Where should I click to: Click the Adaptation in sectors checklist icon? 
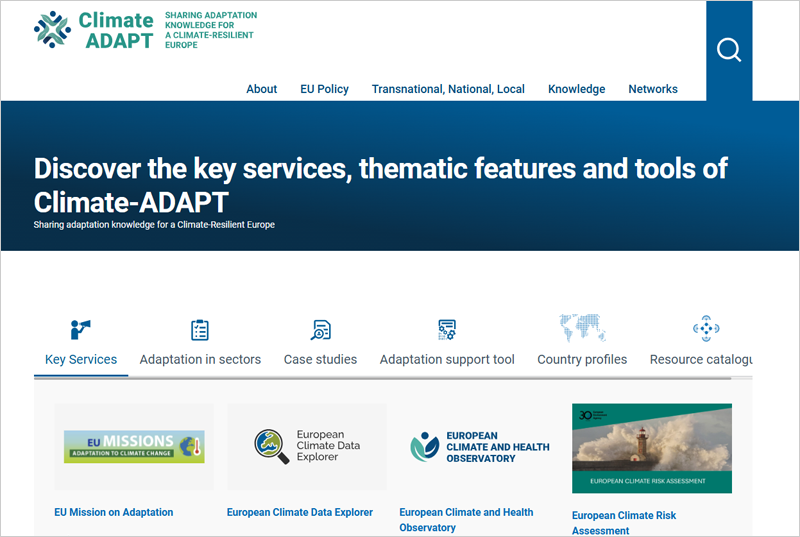tap(199, 329)
